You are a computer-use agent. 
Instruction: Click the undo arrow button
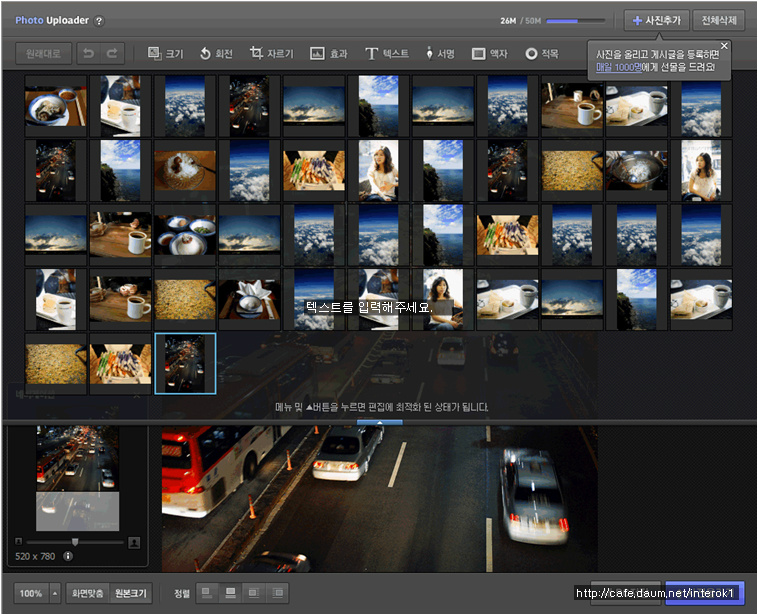pyautogui.click(x=87, y=53)
